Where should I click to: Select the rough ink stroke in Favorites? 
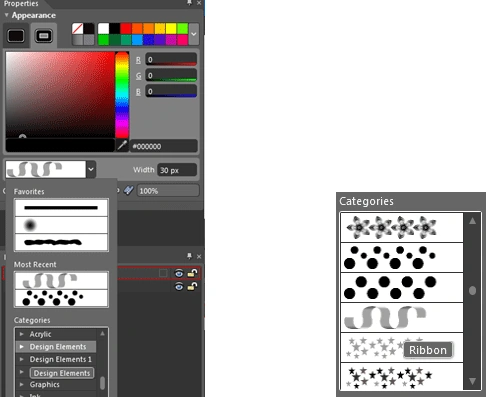(x=61, y=242)
